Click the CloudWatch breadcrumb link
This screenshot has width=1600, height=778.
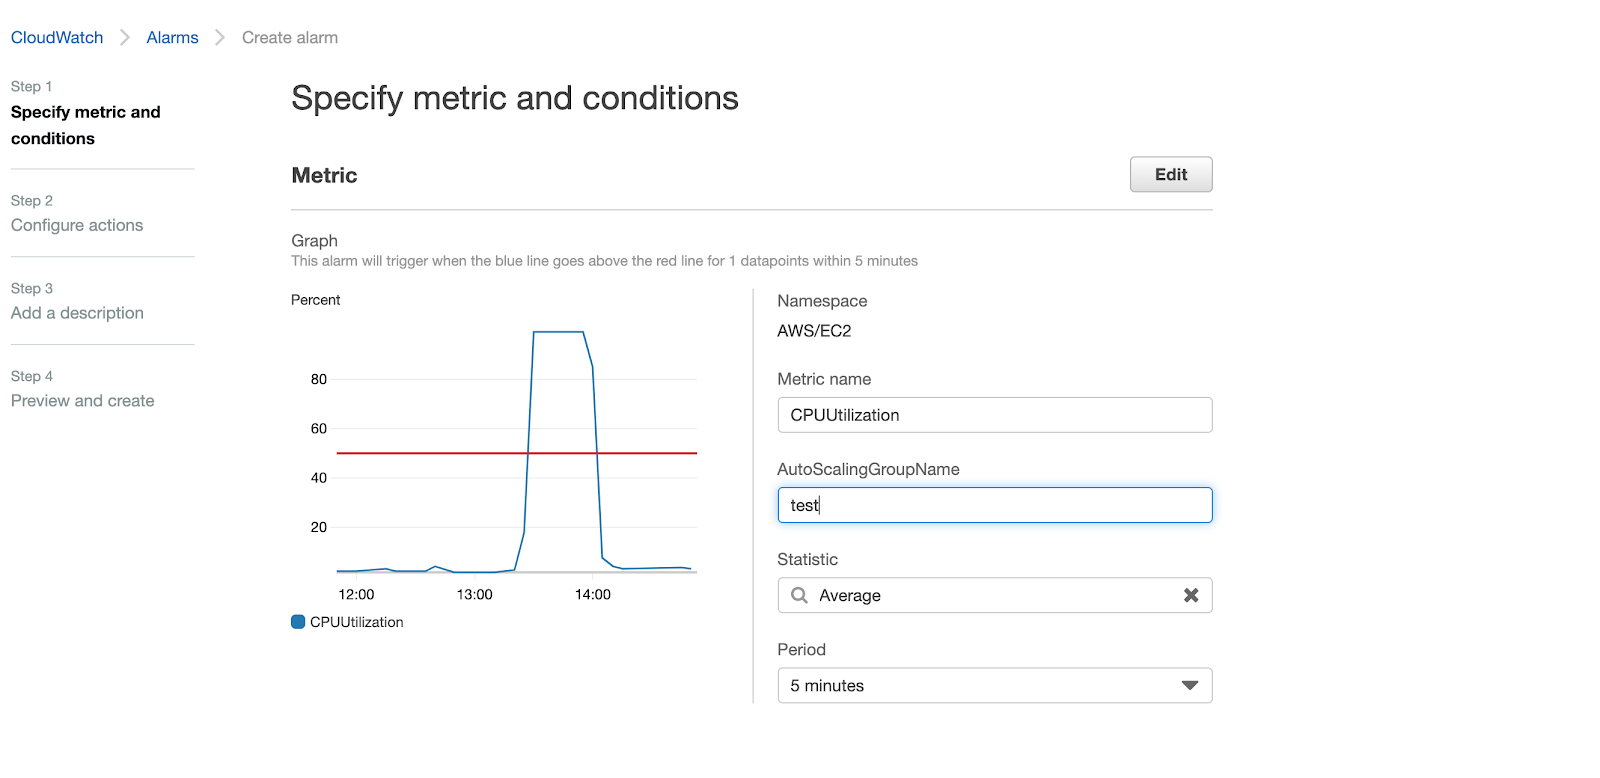point(57,38)
